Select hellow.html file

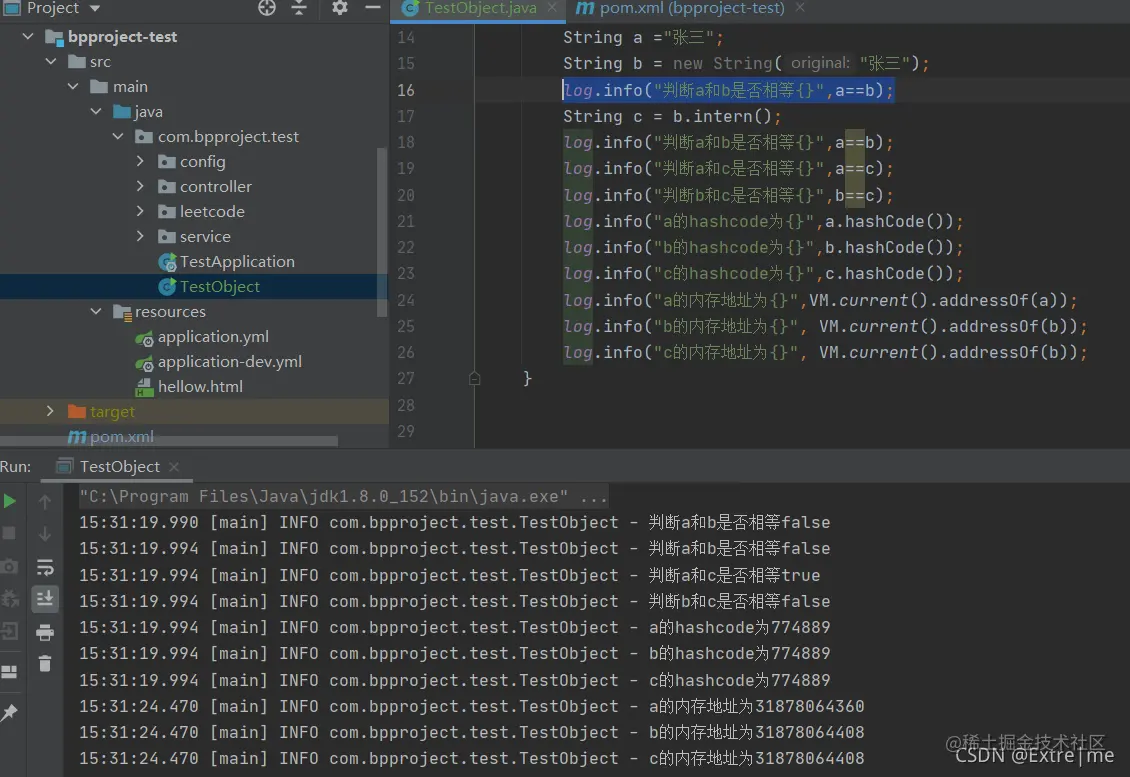[x=200, y=386]
